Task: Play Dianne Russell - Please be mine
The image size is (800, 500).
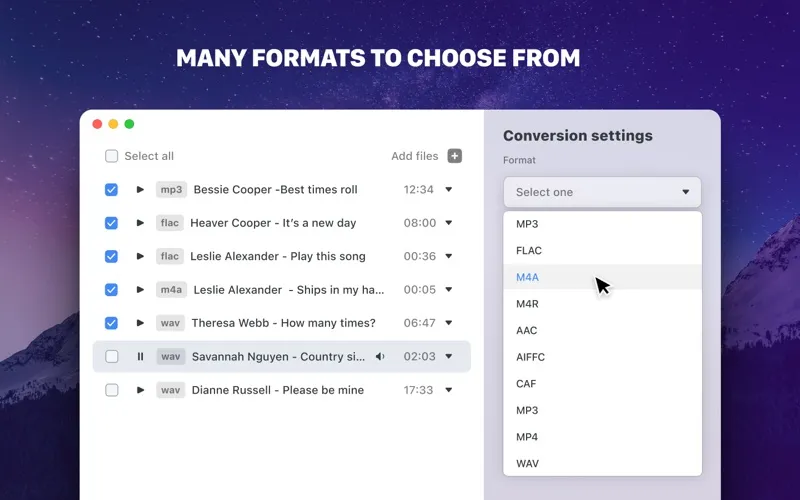Action: (x=140, y=390)
